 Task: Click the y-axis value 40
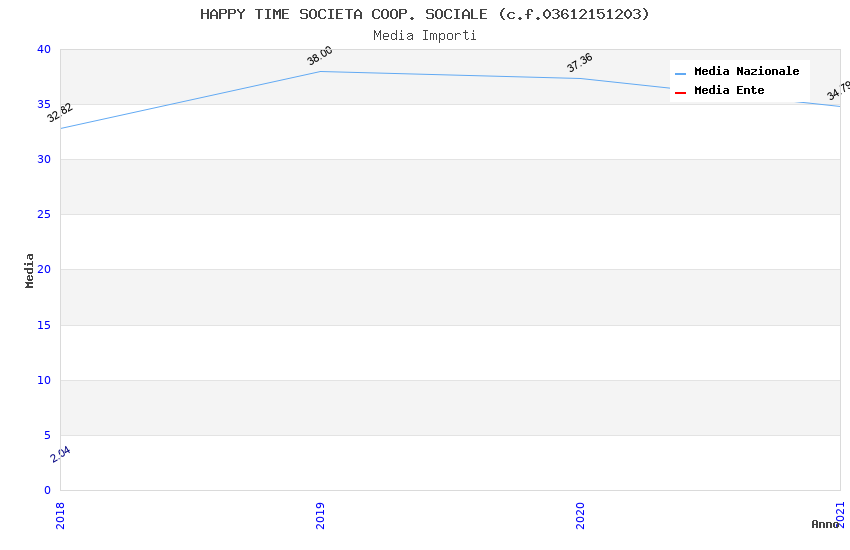pos(44,49)
